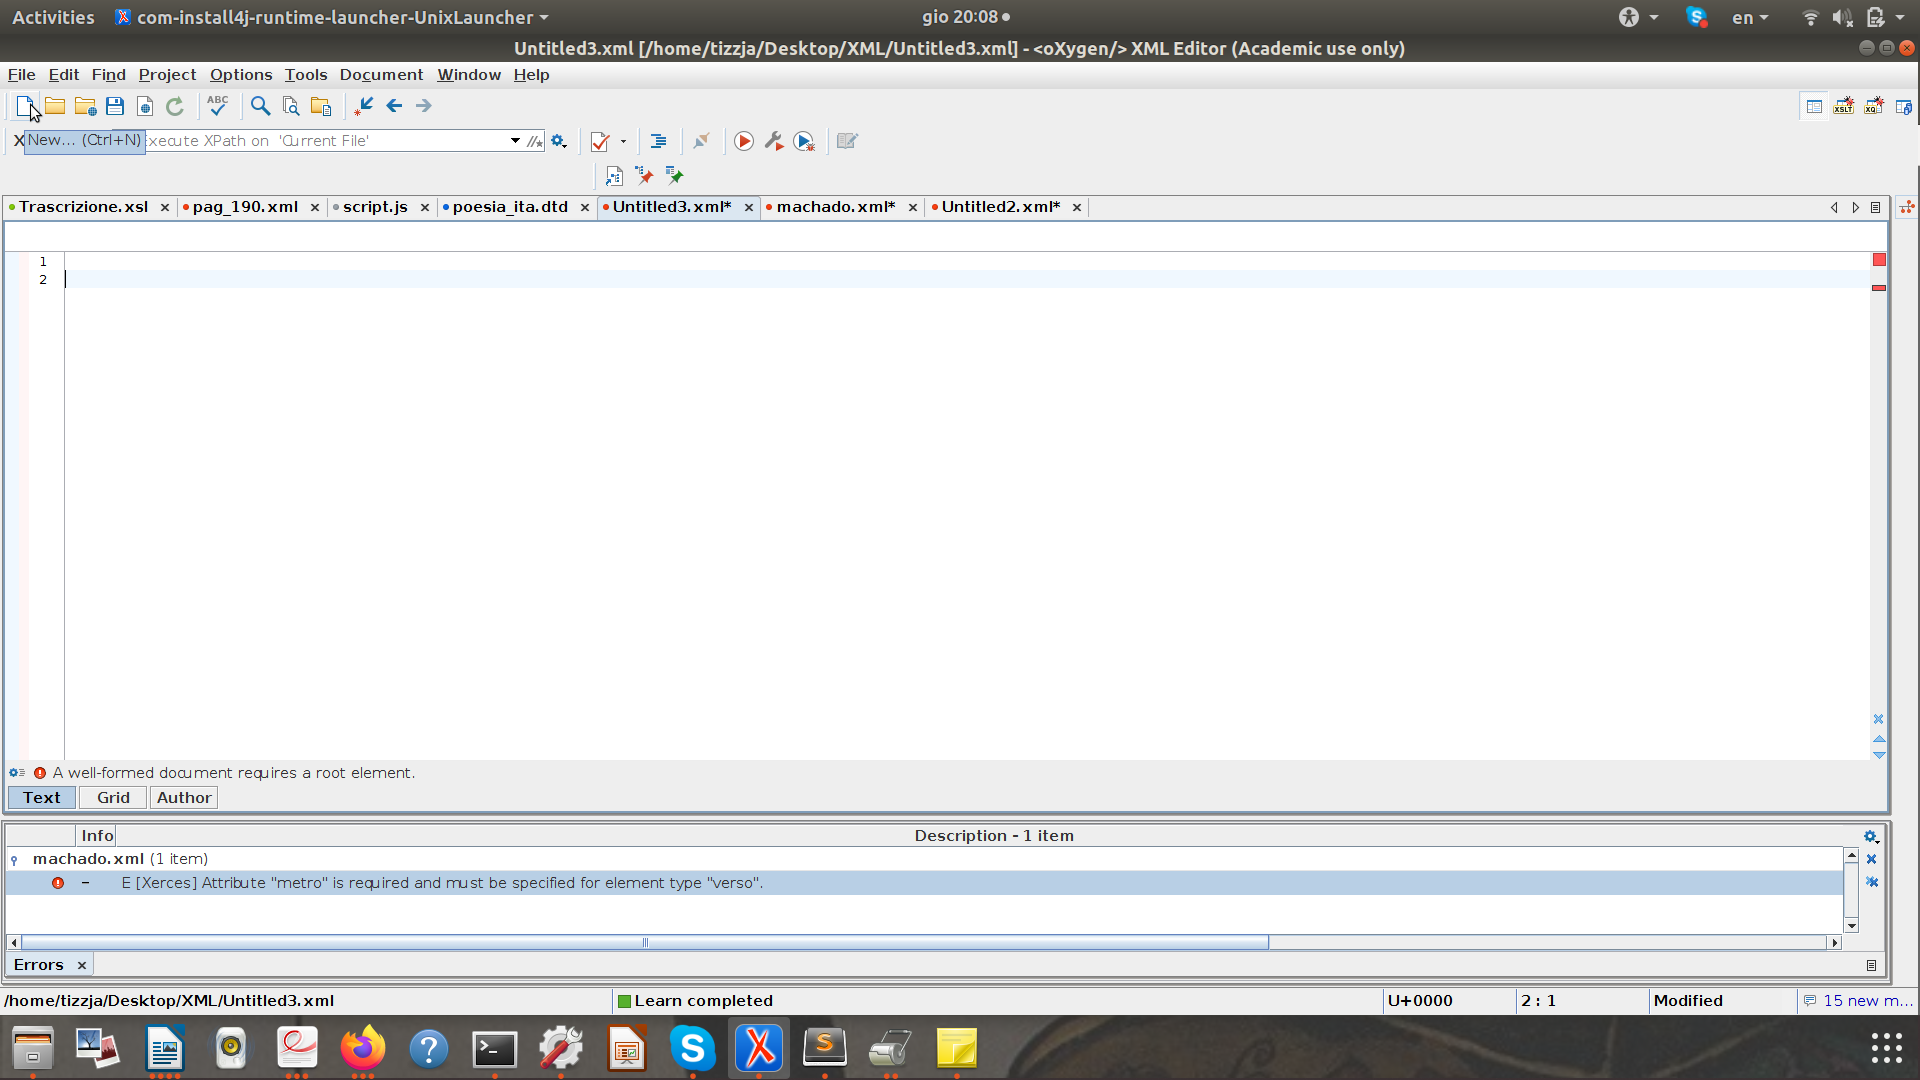Switch to the machado.xml tab
This screenshot has height=1080, width=1920.
pos(835,207)
